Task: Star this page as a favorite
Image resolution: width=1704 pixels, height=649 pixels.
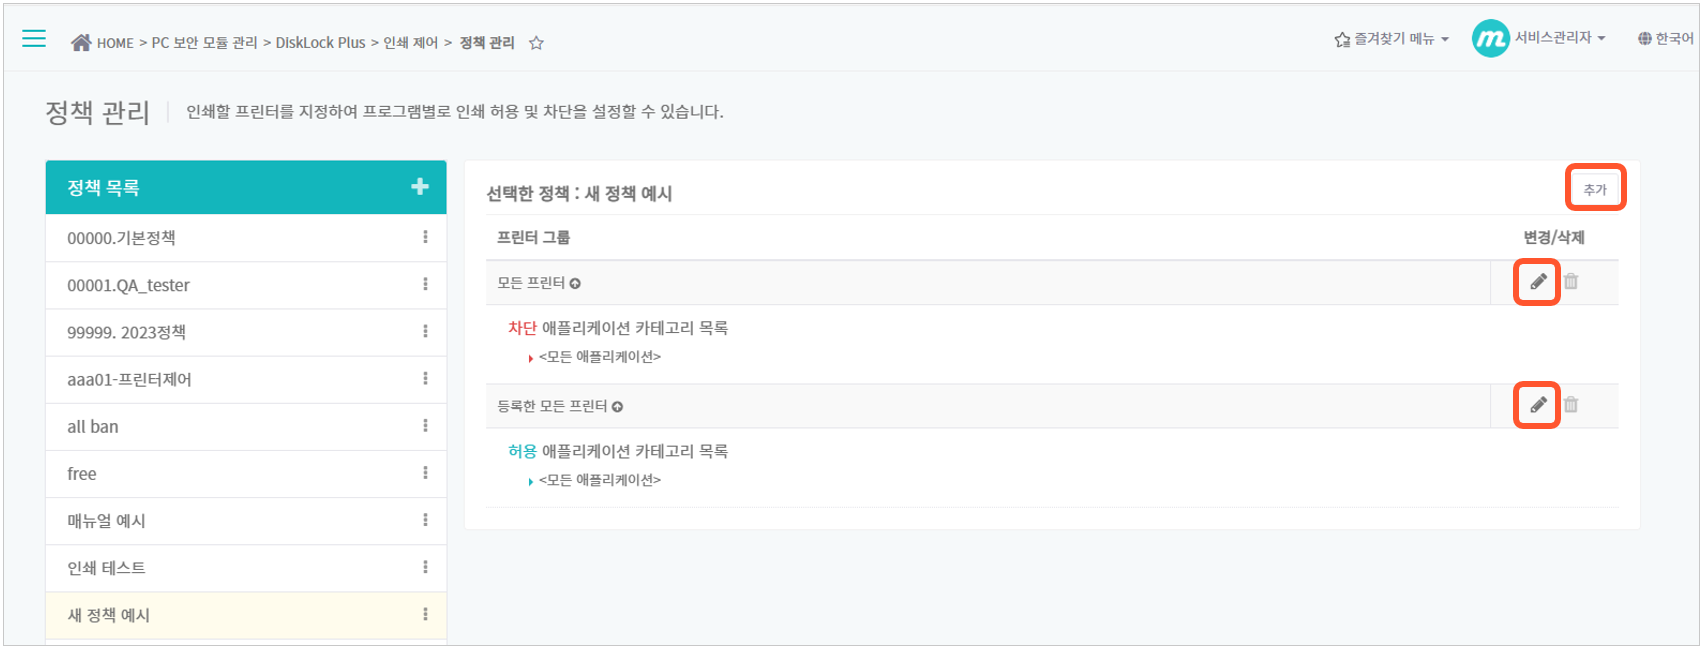Action: [x=536, y=43]
